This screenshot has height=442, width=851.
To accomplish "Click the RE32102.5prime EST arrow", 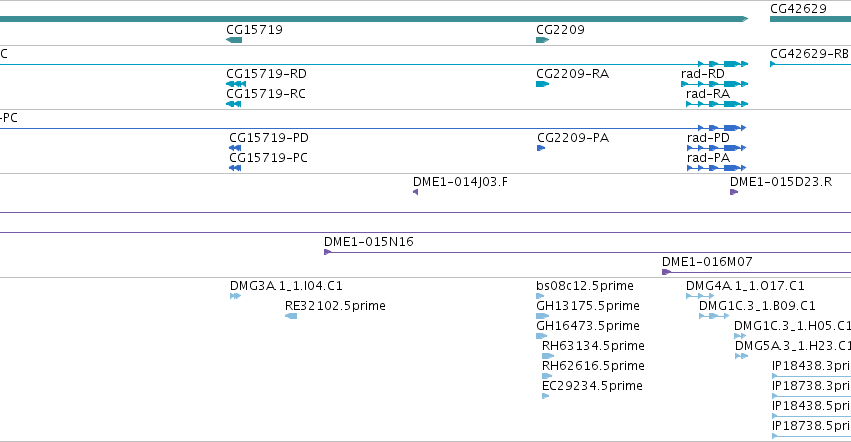I will 291,316.
